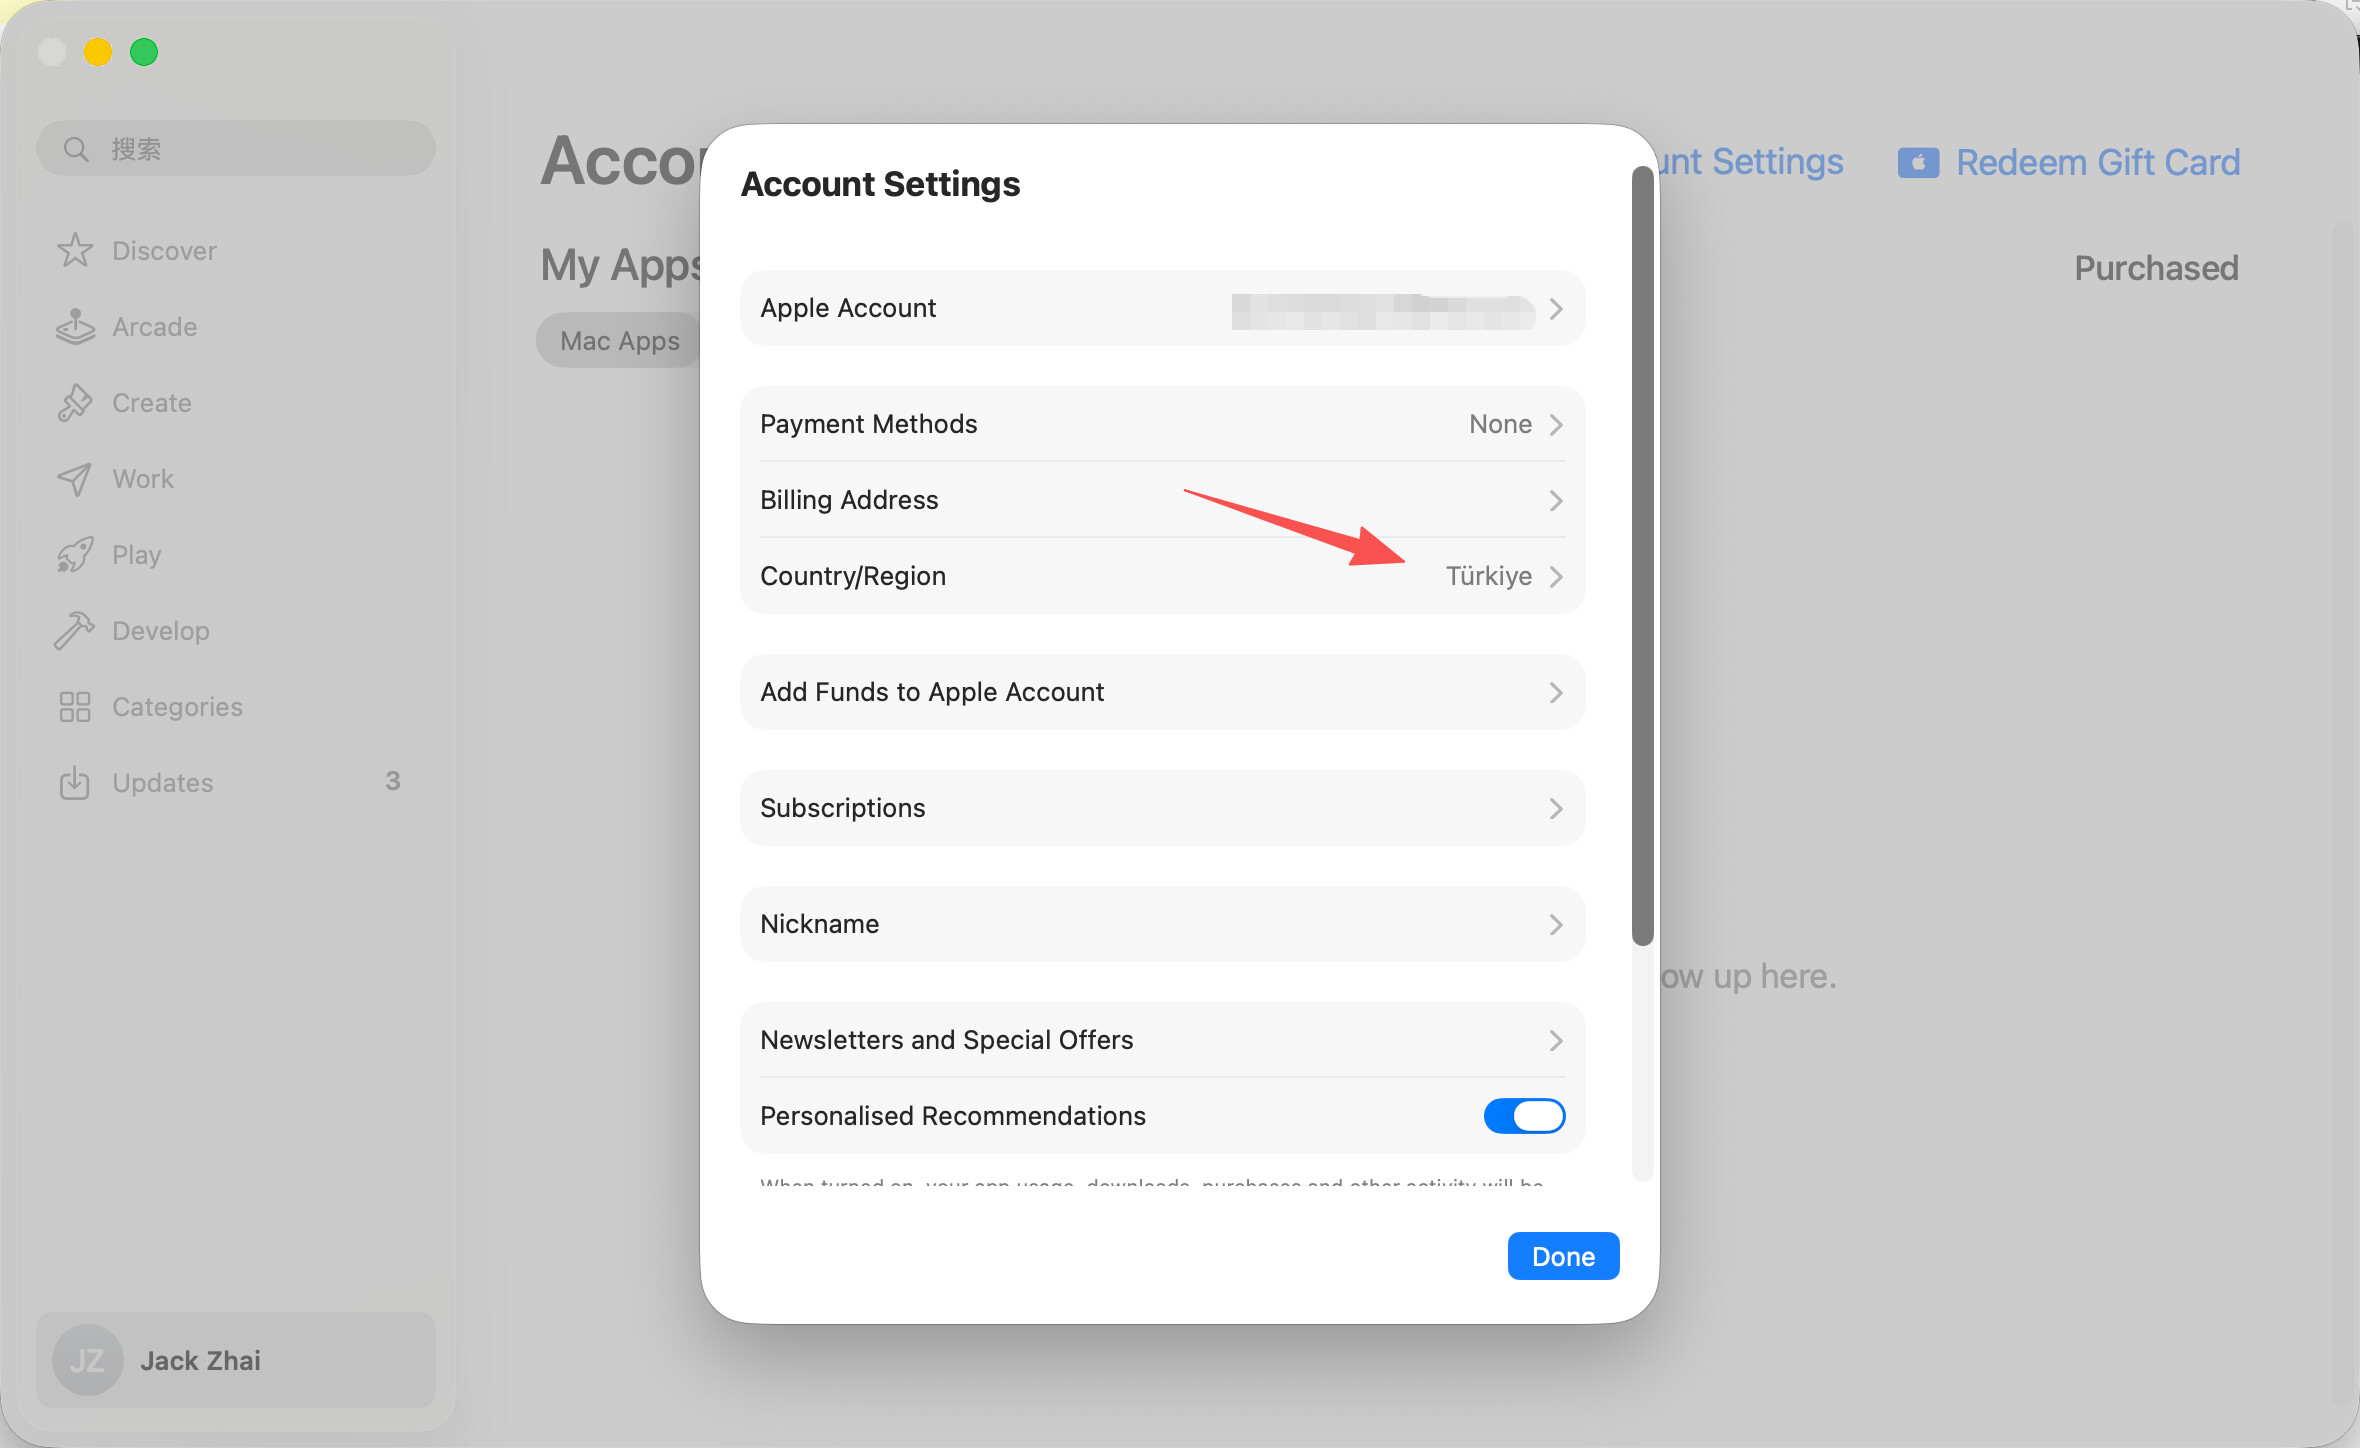Open the Create paintbrush icon
This screenshot has width=2360, height=1448.
[x=75, y=402]
